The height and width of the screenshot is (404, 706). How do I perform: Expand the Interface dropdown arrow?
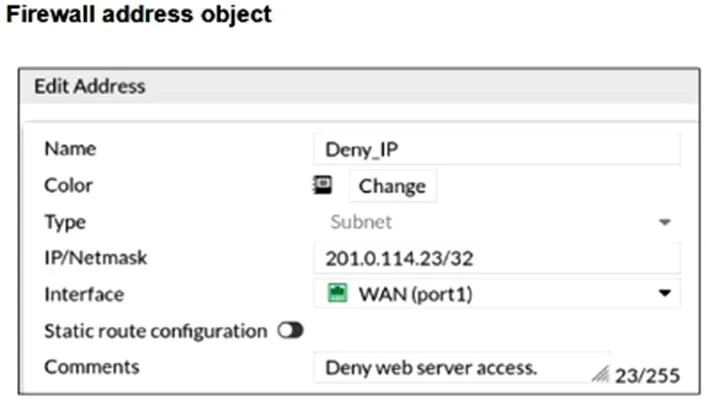(665, 294)
